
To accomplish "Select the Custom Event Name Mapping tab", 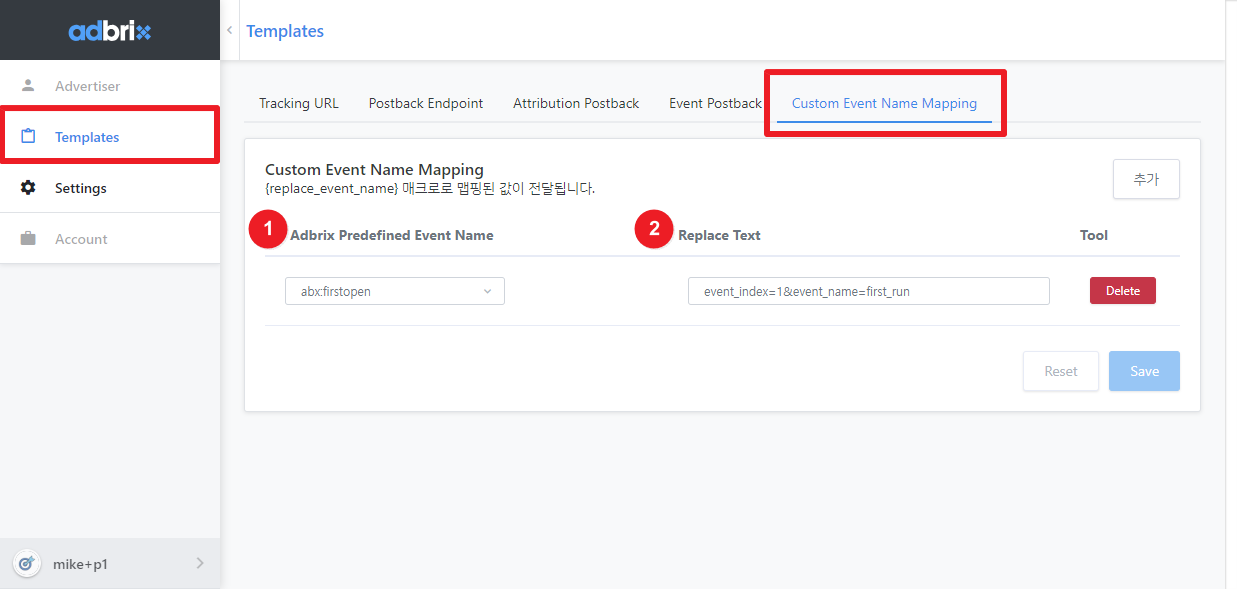I will 884,103.
